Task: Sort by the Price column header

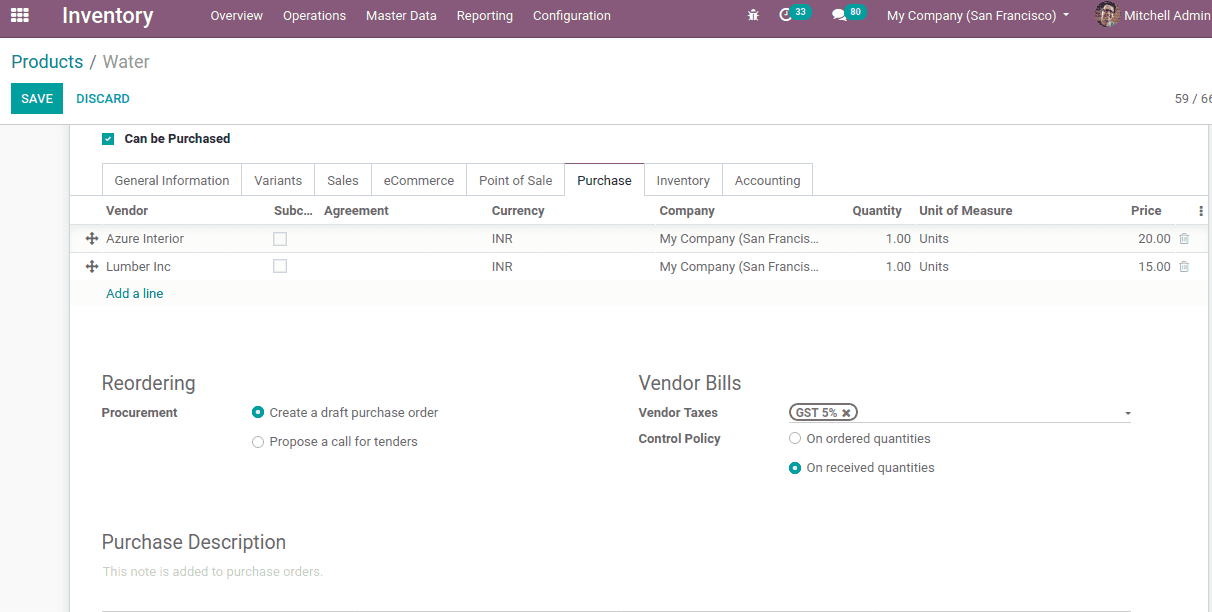Action: pyautogui.click(x=1146, y=211)
